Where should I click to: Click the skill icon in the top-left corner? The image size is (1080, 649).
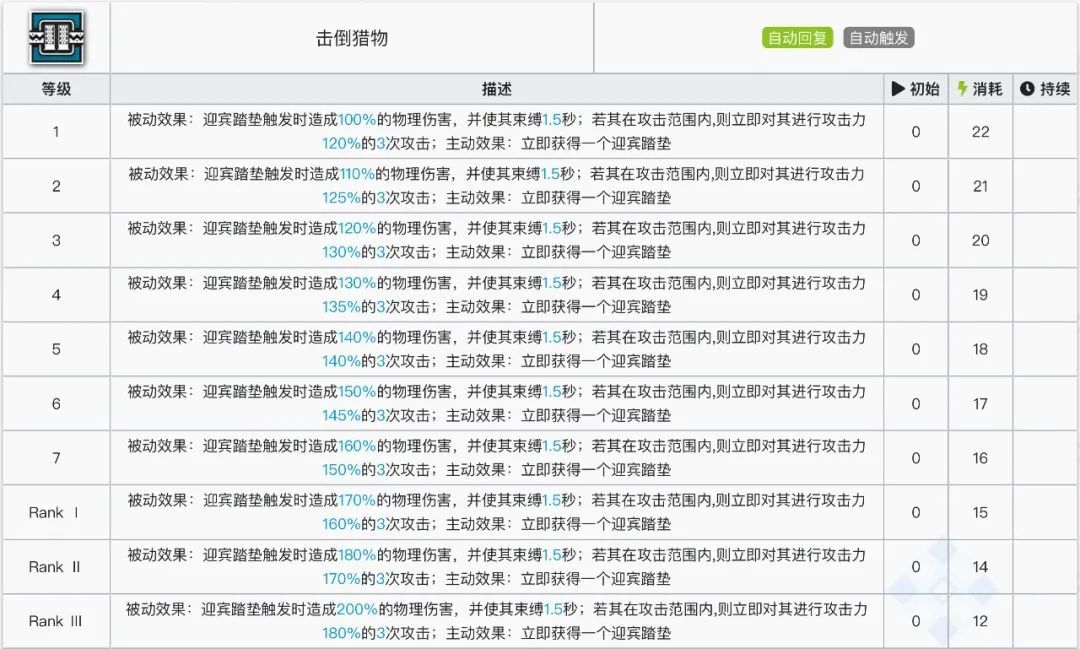pos(56,38)
